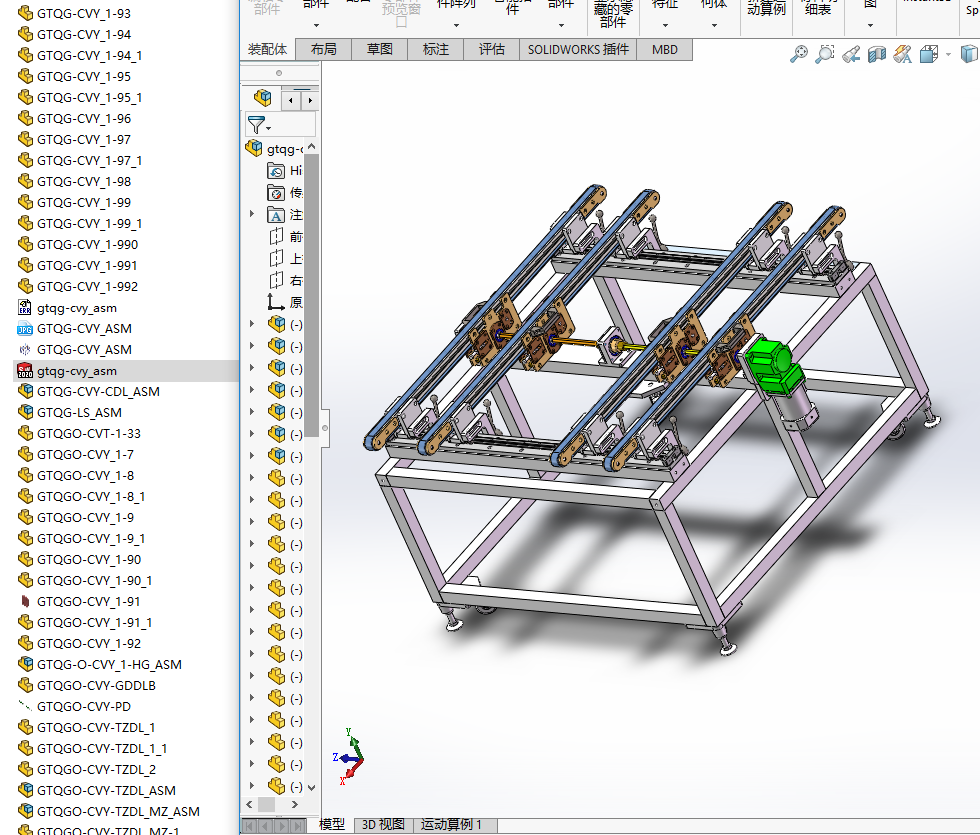This screenshot has width=980, height=835.
Task: Click the 细表 bill of materials button
Action: (818, 9)
